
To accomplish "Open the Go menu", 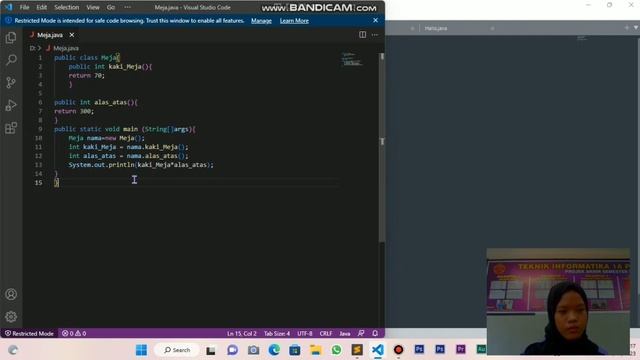I will point(111,7).
